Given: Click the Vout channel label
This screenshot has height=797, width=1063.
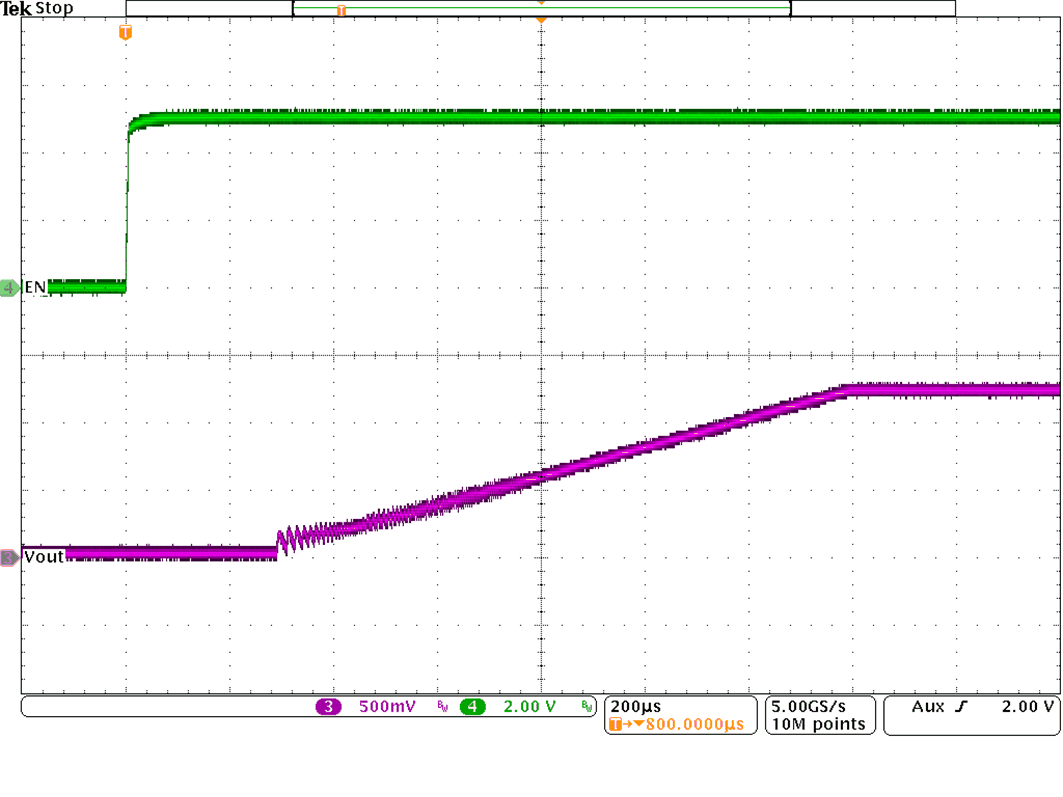Looking at the screenshot, I should [x=44, y=556].
